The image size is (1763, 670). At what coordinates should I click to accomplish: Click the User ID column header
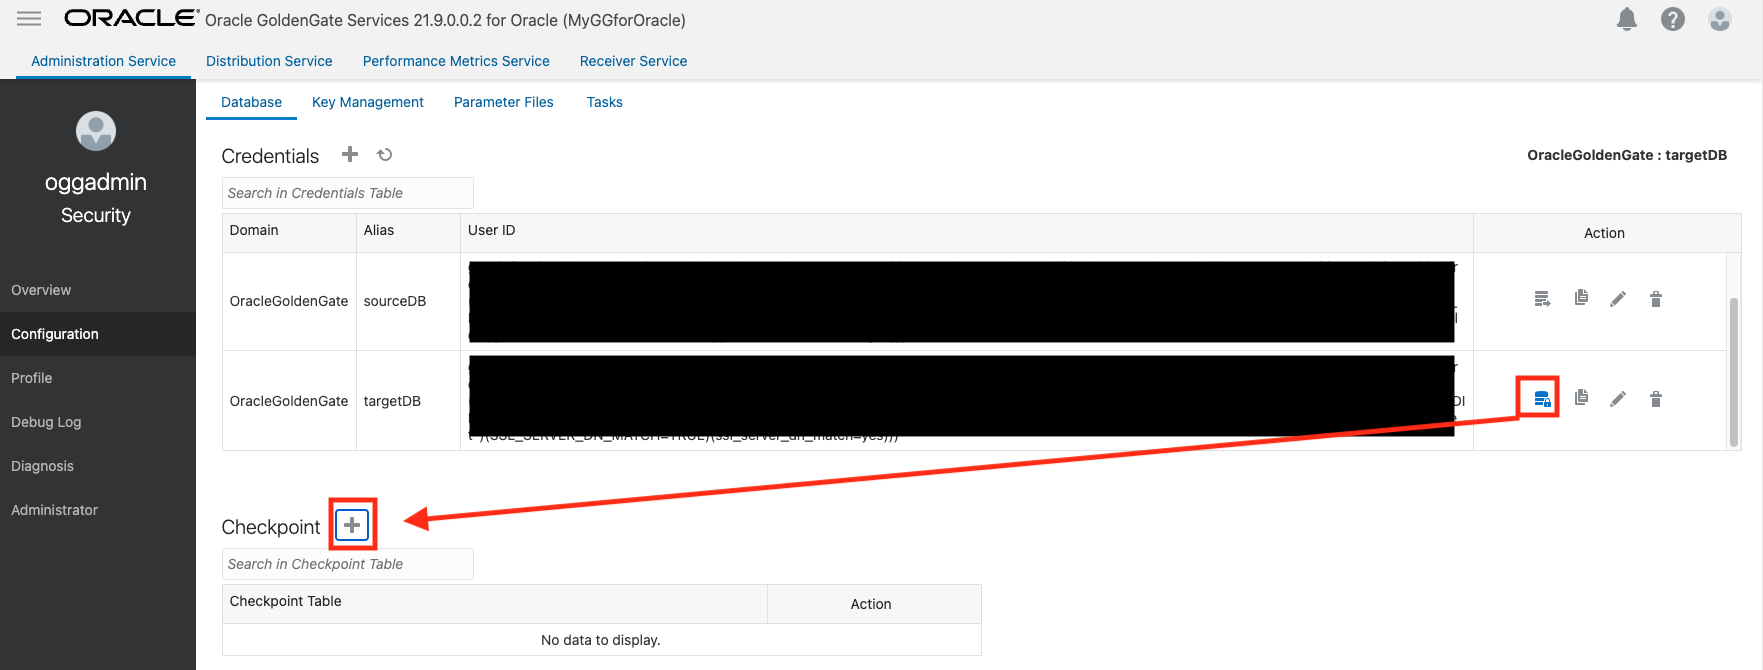tap(966, 231)
